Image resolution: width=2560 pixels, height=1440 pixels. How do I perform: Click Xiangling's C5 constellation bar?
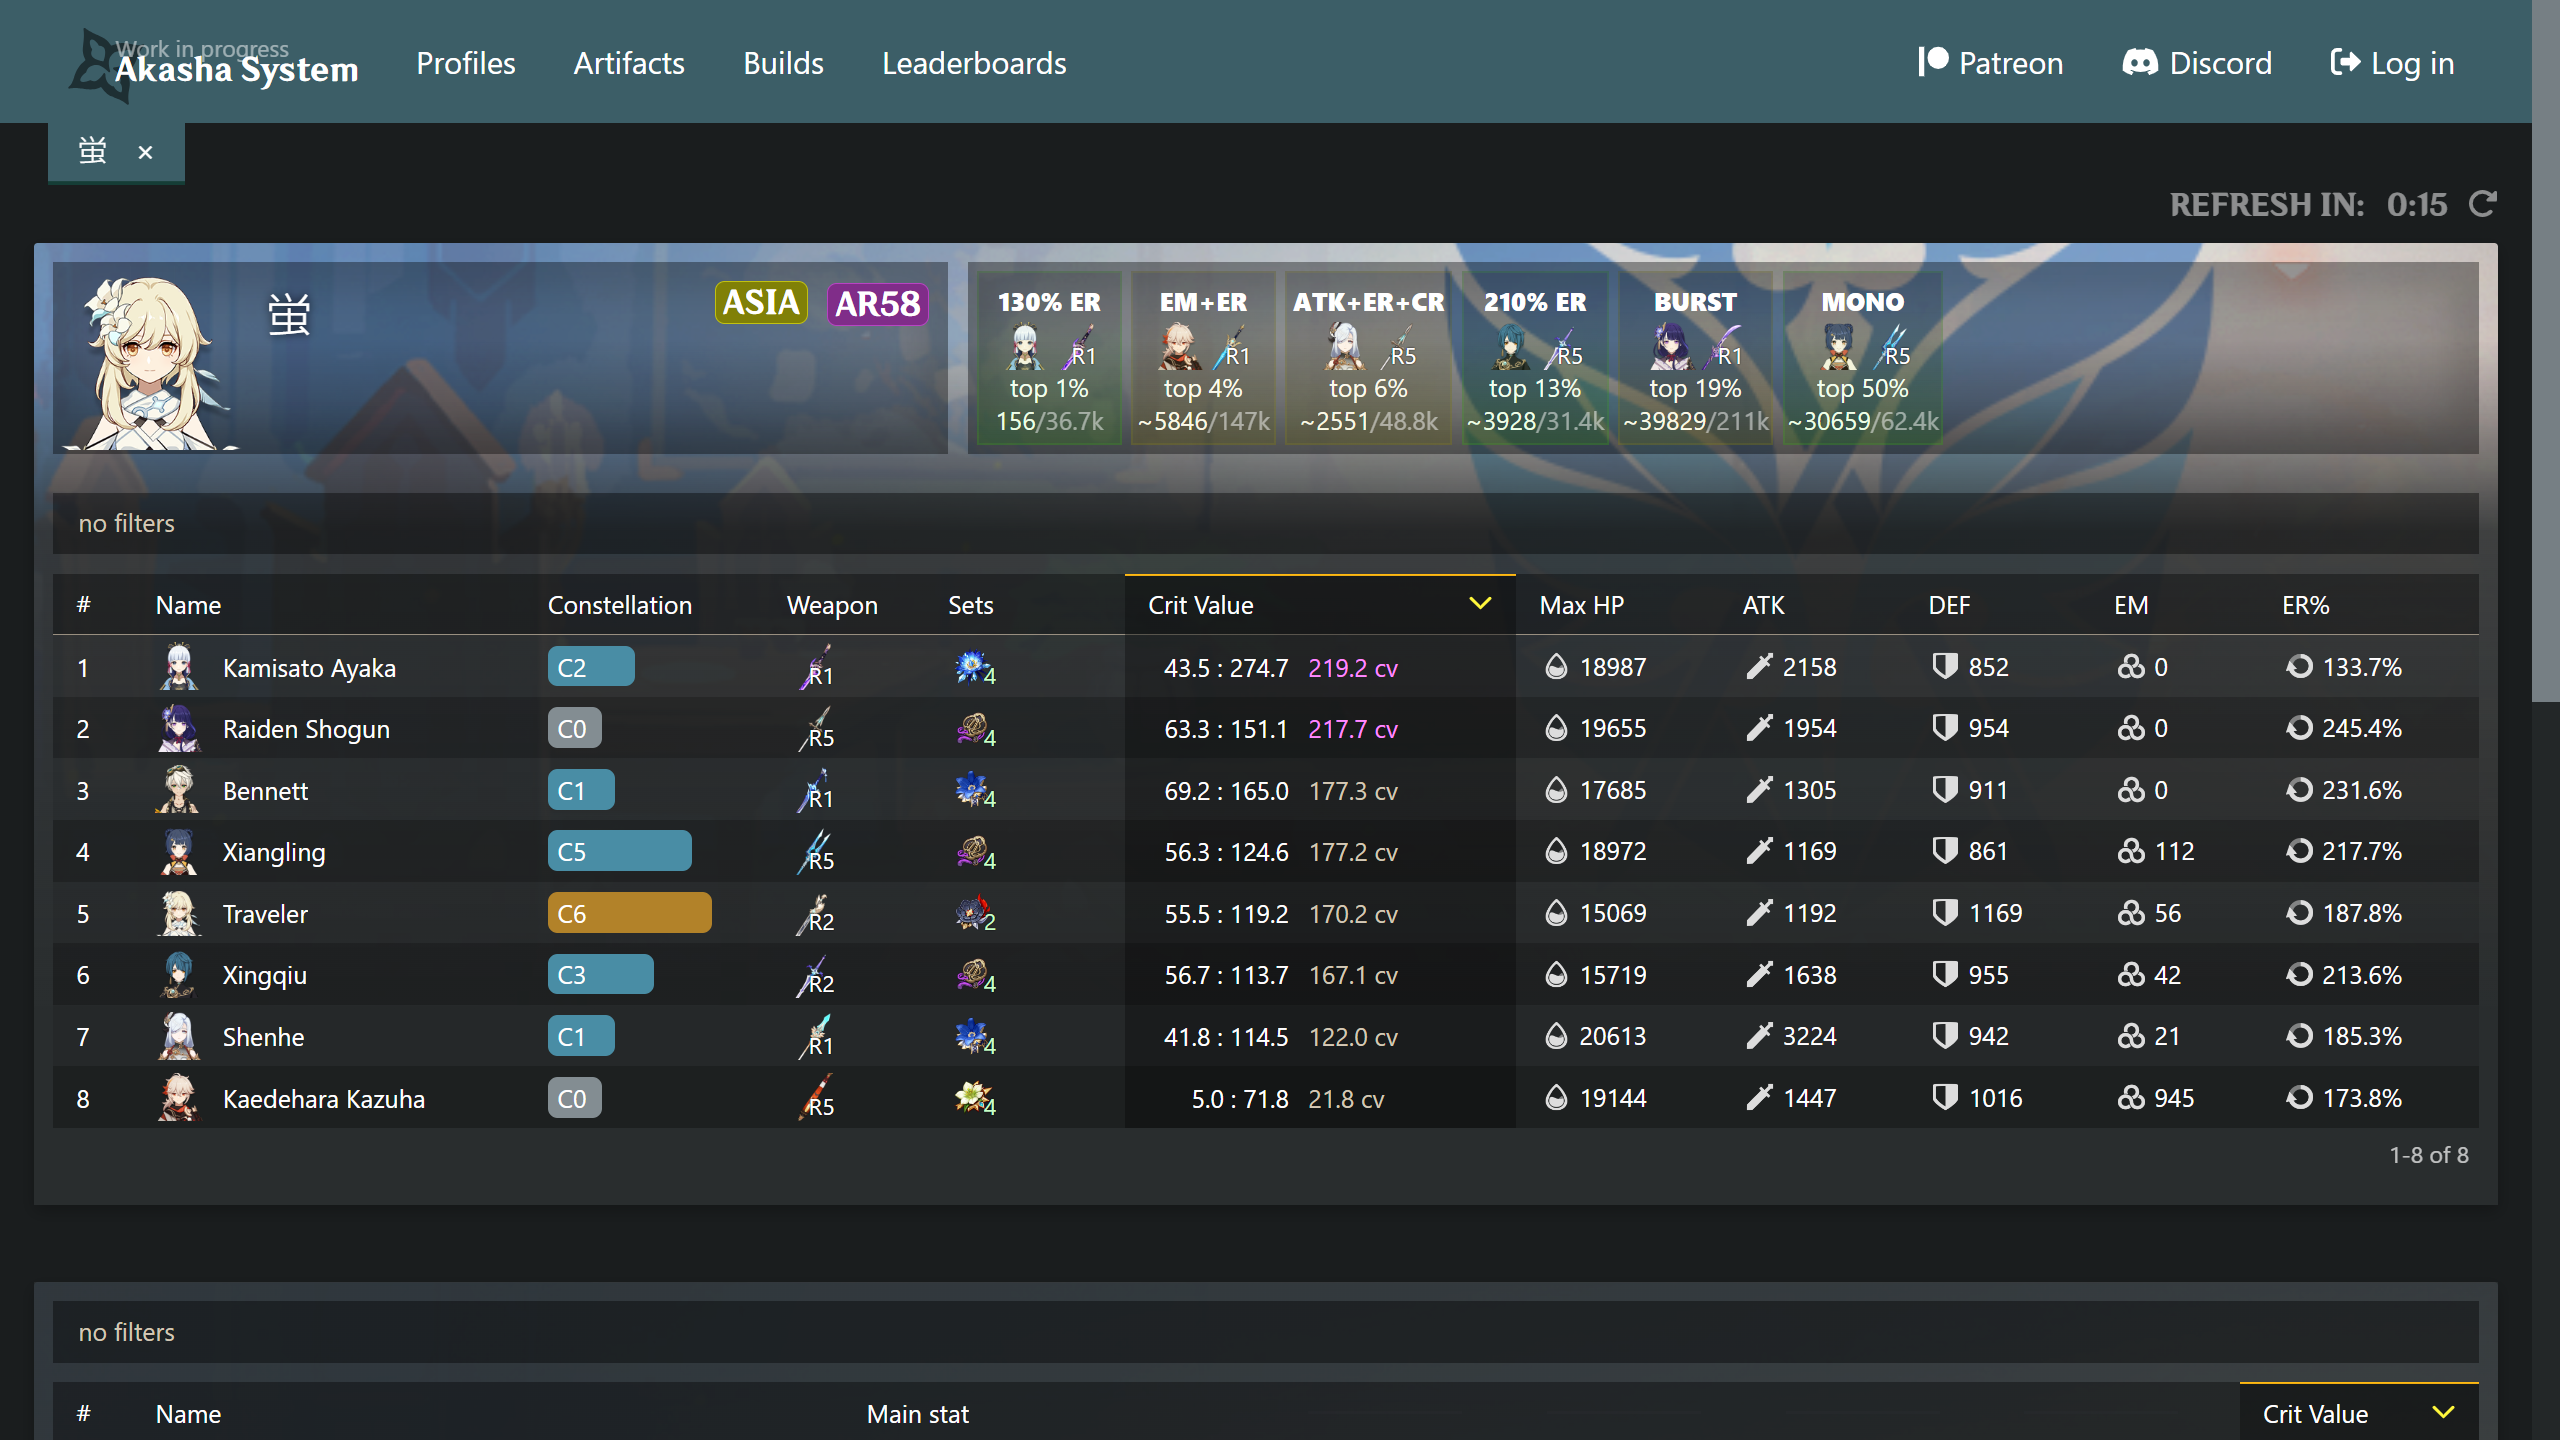(619, 851)
